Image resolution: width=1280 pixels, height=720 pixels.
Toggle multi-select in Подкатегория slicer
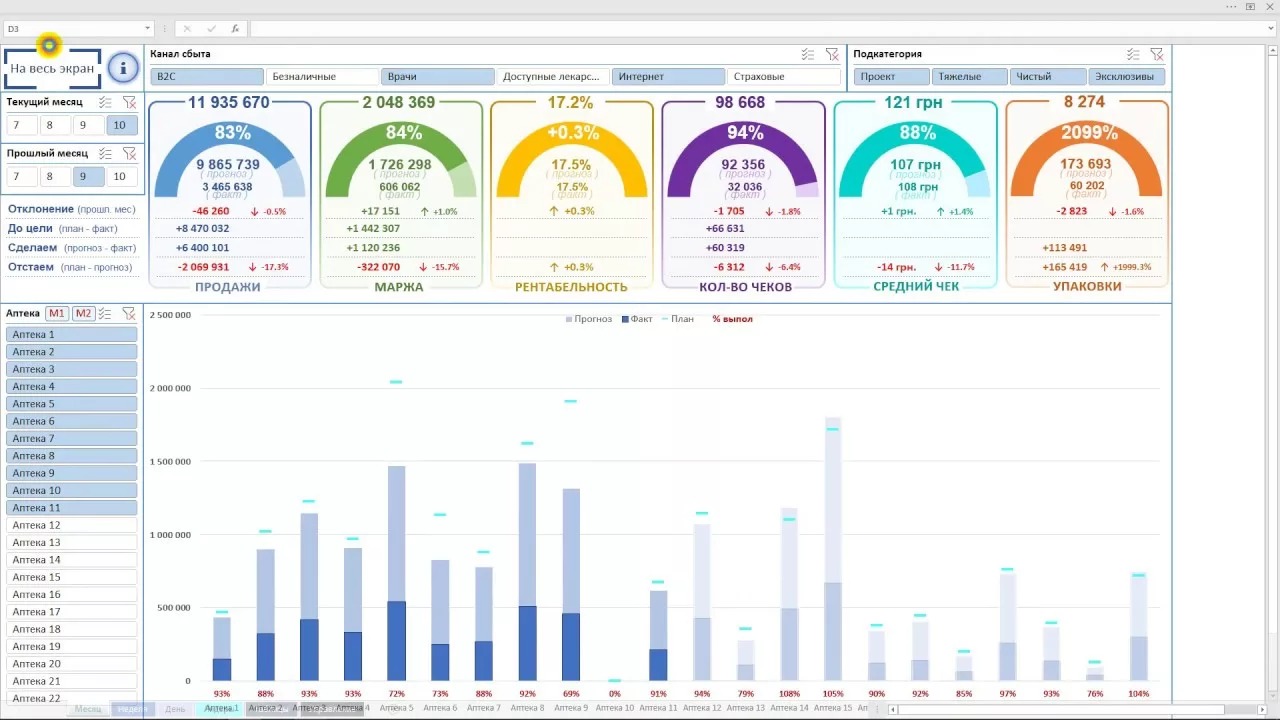[x=1132, y=54]
